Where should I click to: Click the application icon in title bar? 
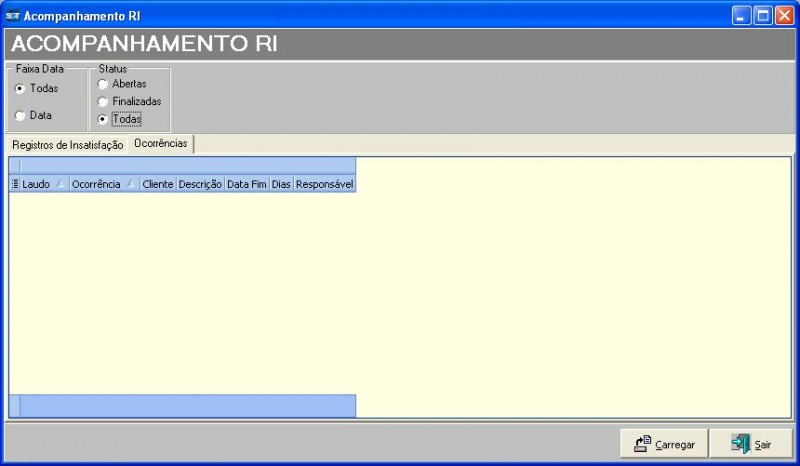pyautogui.click(x=13, y=16)
